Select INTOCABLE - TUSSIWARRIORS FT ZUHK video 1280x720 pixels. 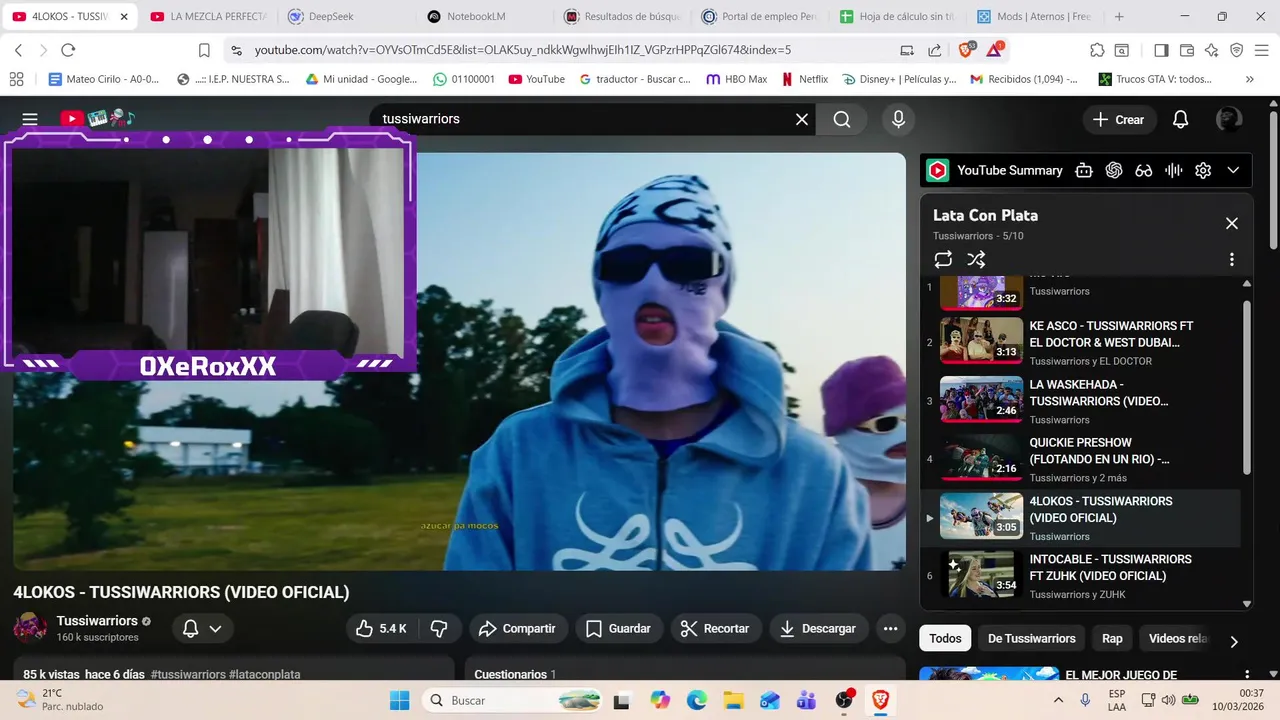tap(1080, 575)
